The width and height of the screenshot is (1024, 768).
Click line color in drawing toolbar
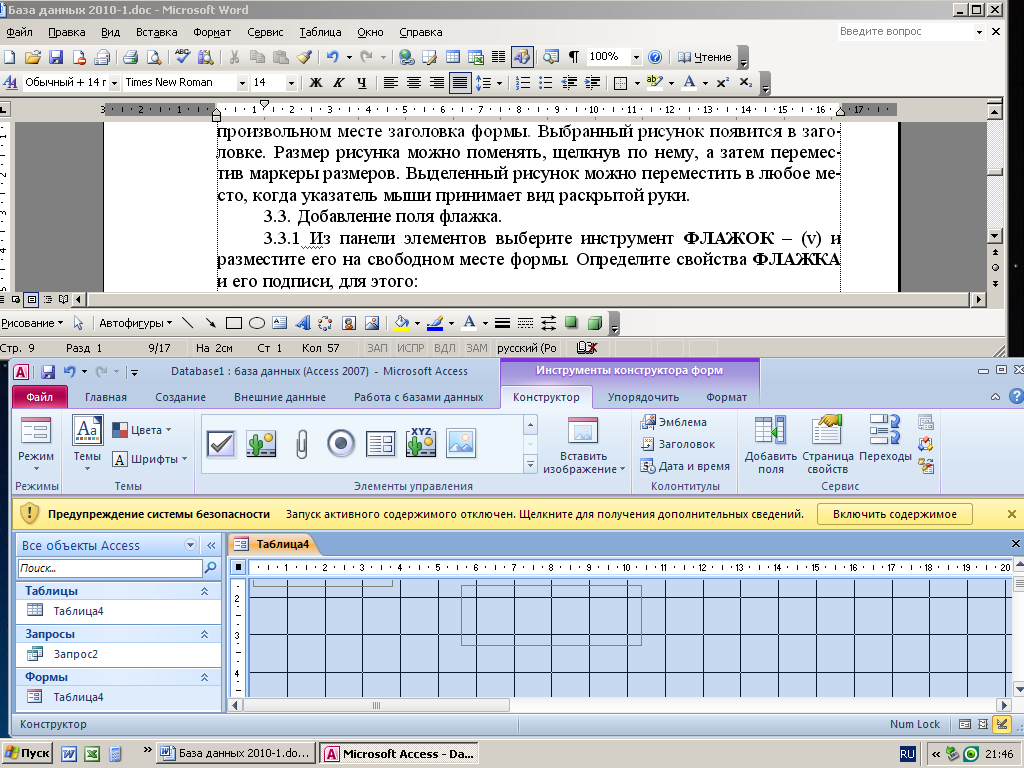[x=435, y=323]
